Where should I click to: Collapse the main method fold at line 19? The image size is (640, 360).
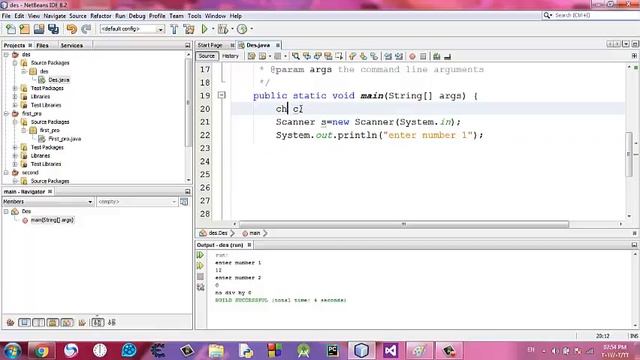pyautogui.click(x=222, y=95)
